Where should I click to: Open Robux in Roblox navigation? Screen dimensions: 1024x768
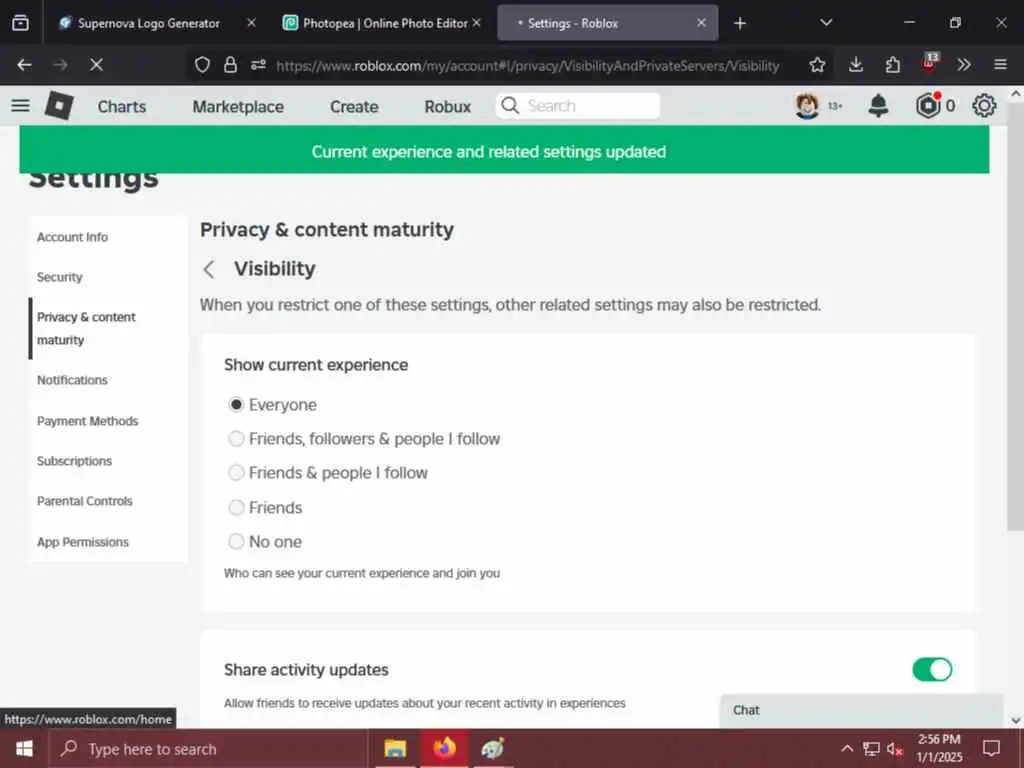[447, 106]
